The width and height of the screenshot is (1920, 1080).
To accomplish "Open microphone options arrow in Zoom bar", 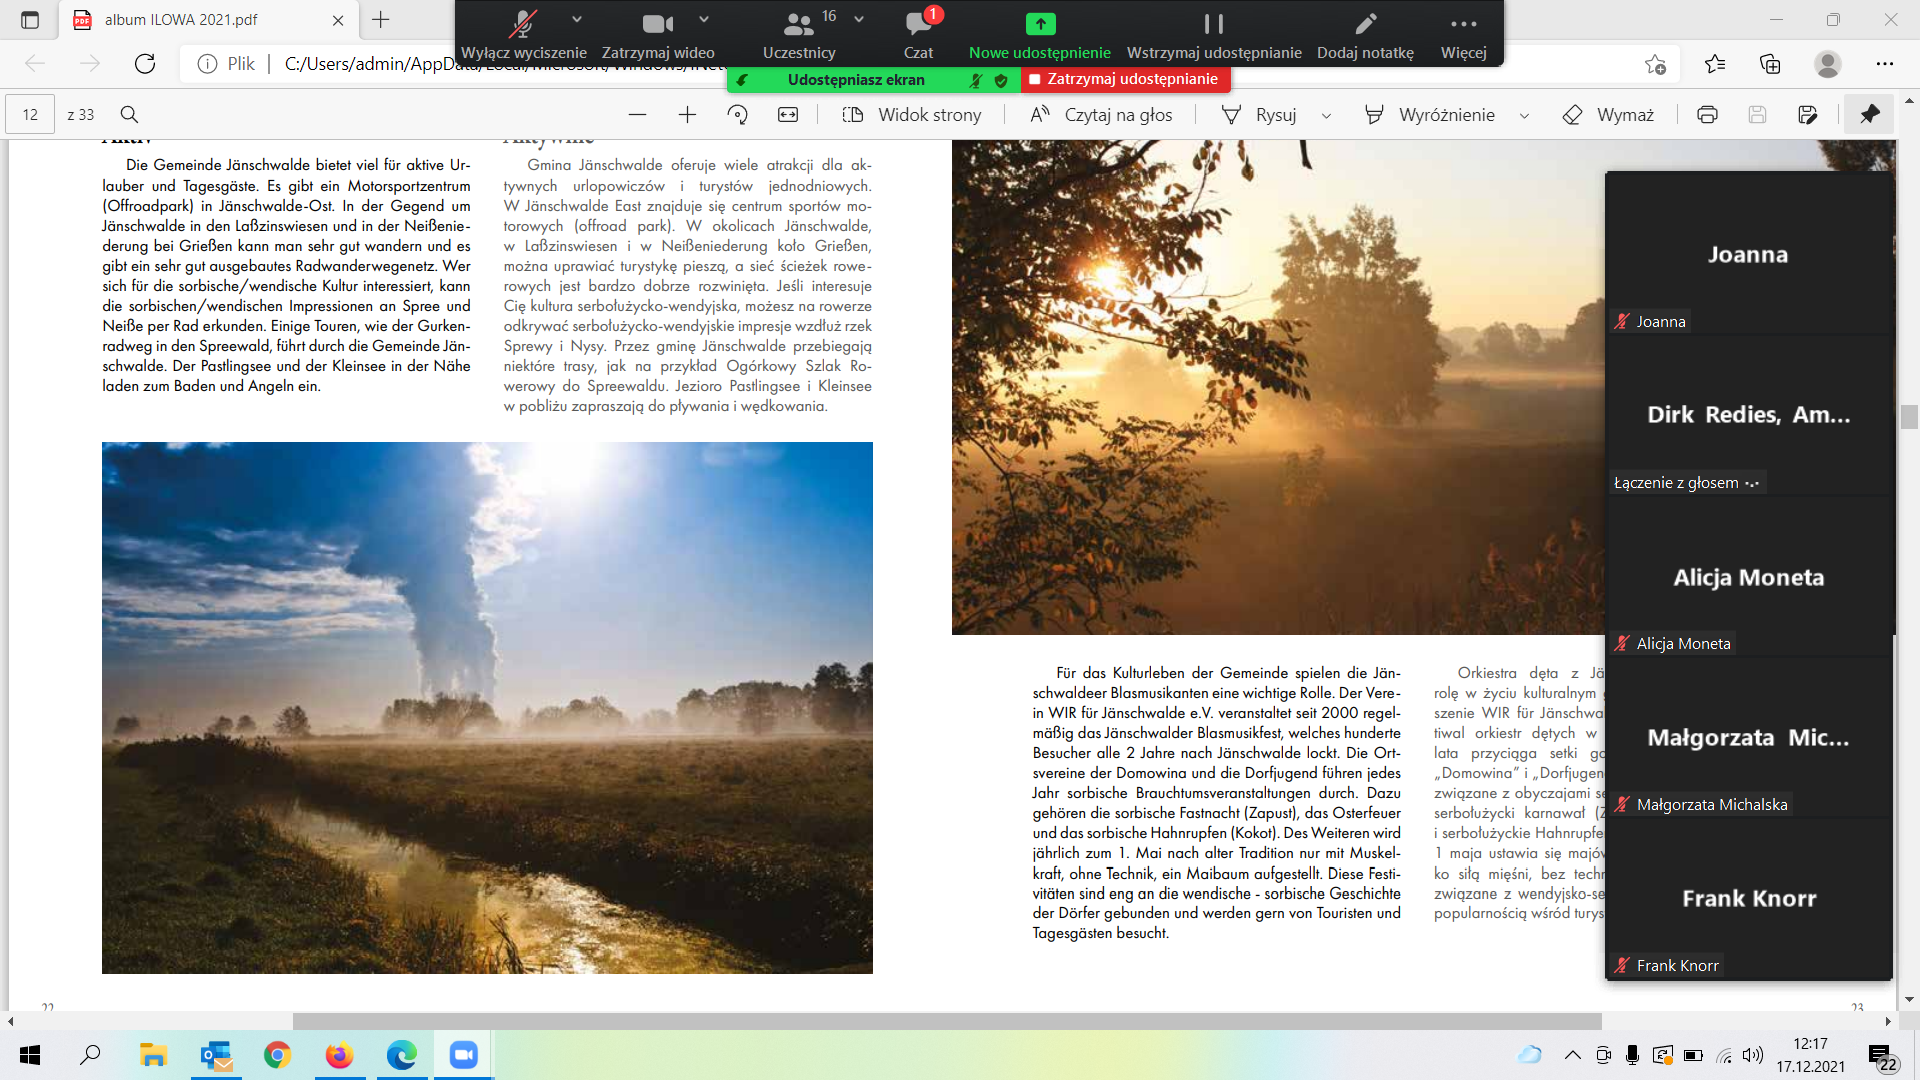I will pyautogui.click(x=577, y=19).
